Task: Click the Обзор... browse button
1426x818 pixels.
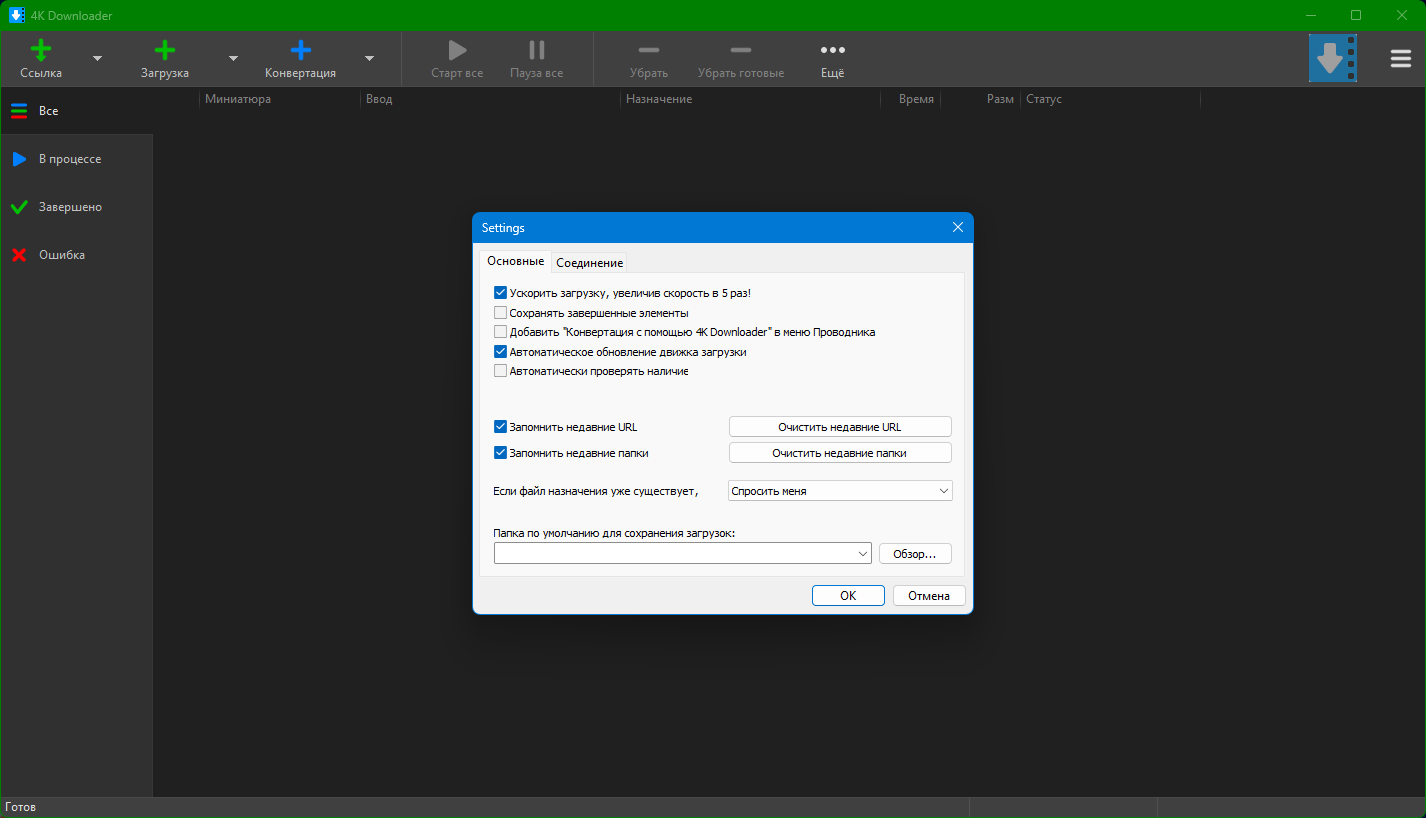Action: [x=914, y=554]
